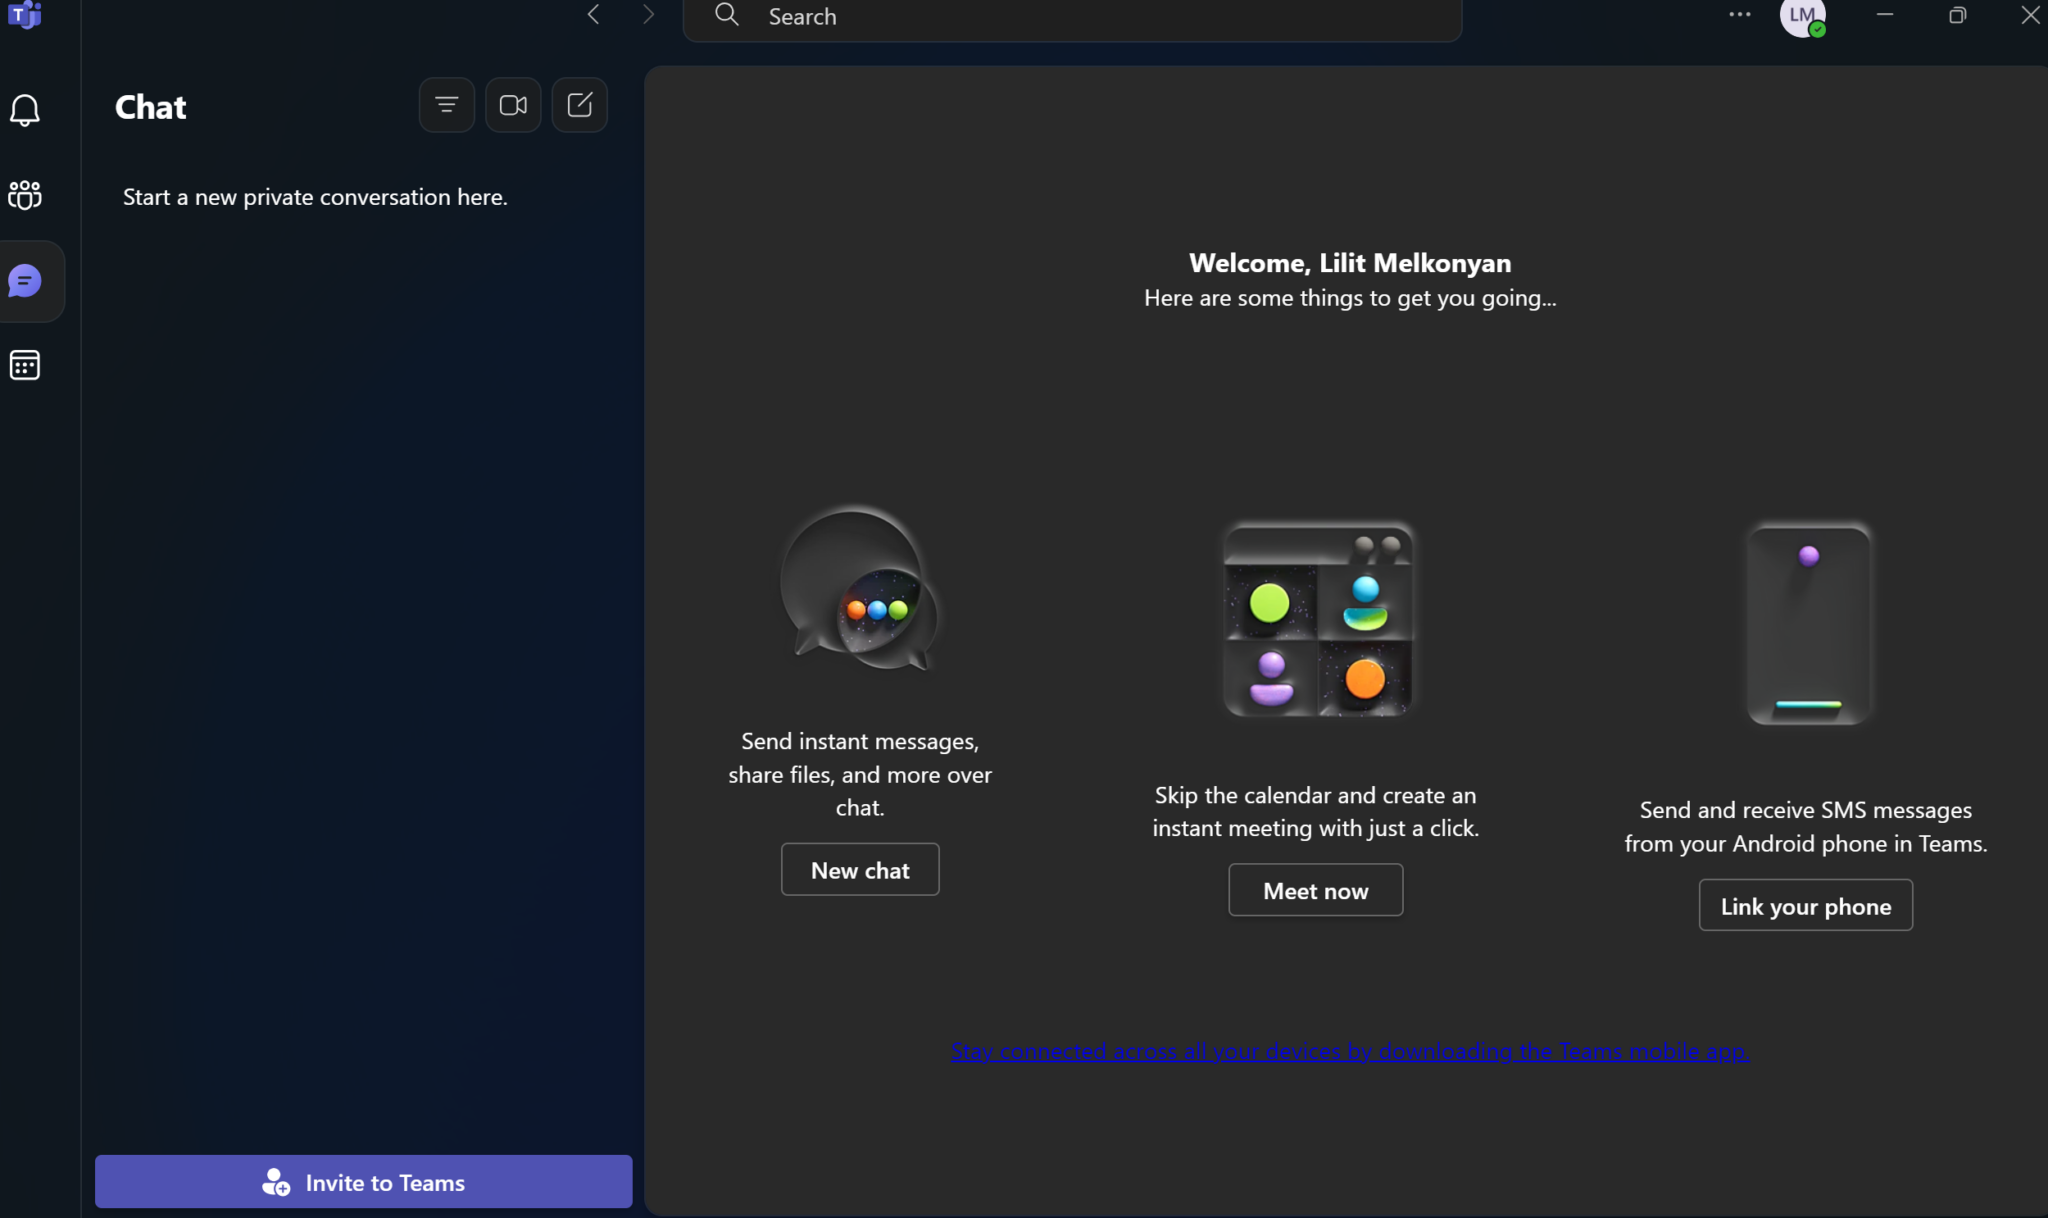2048x1218 pixels.
Task: Open the Calendar icon in sidebar
Action: point(25,365)
